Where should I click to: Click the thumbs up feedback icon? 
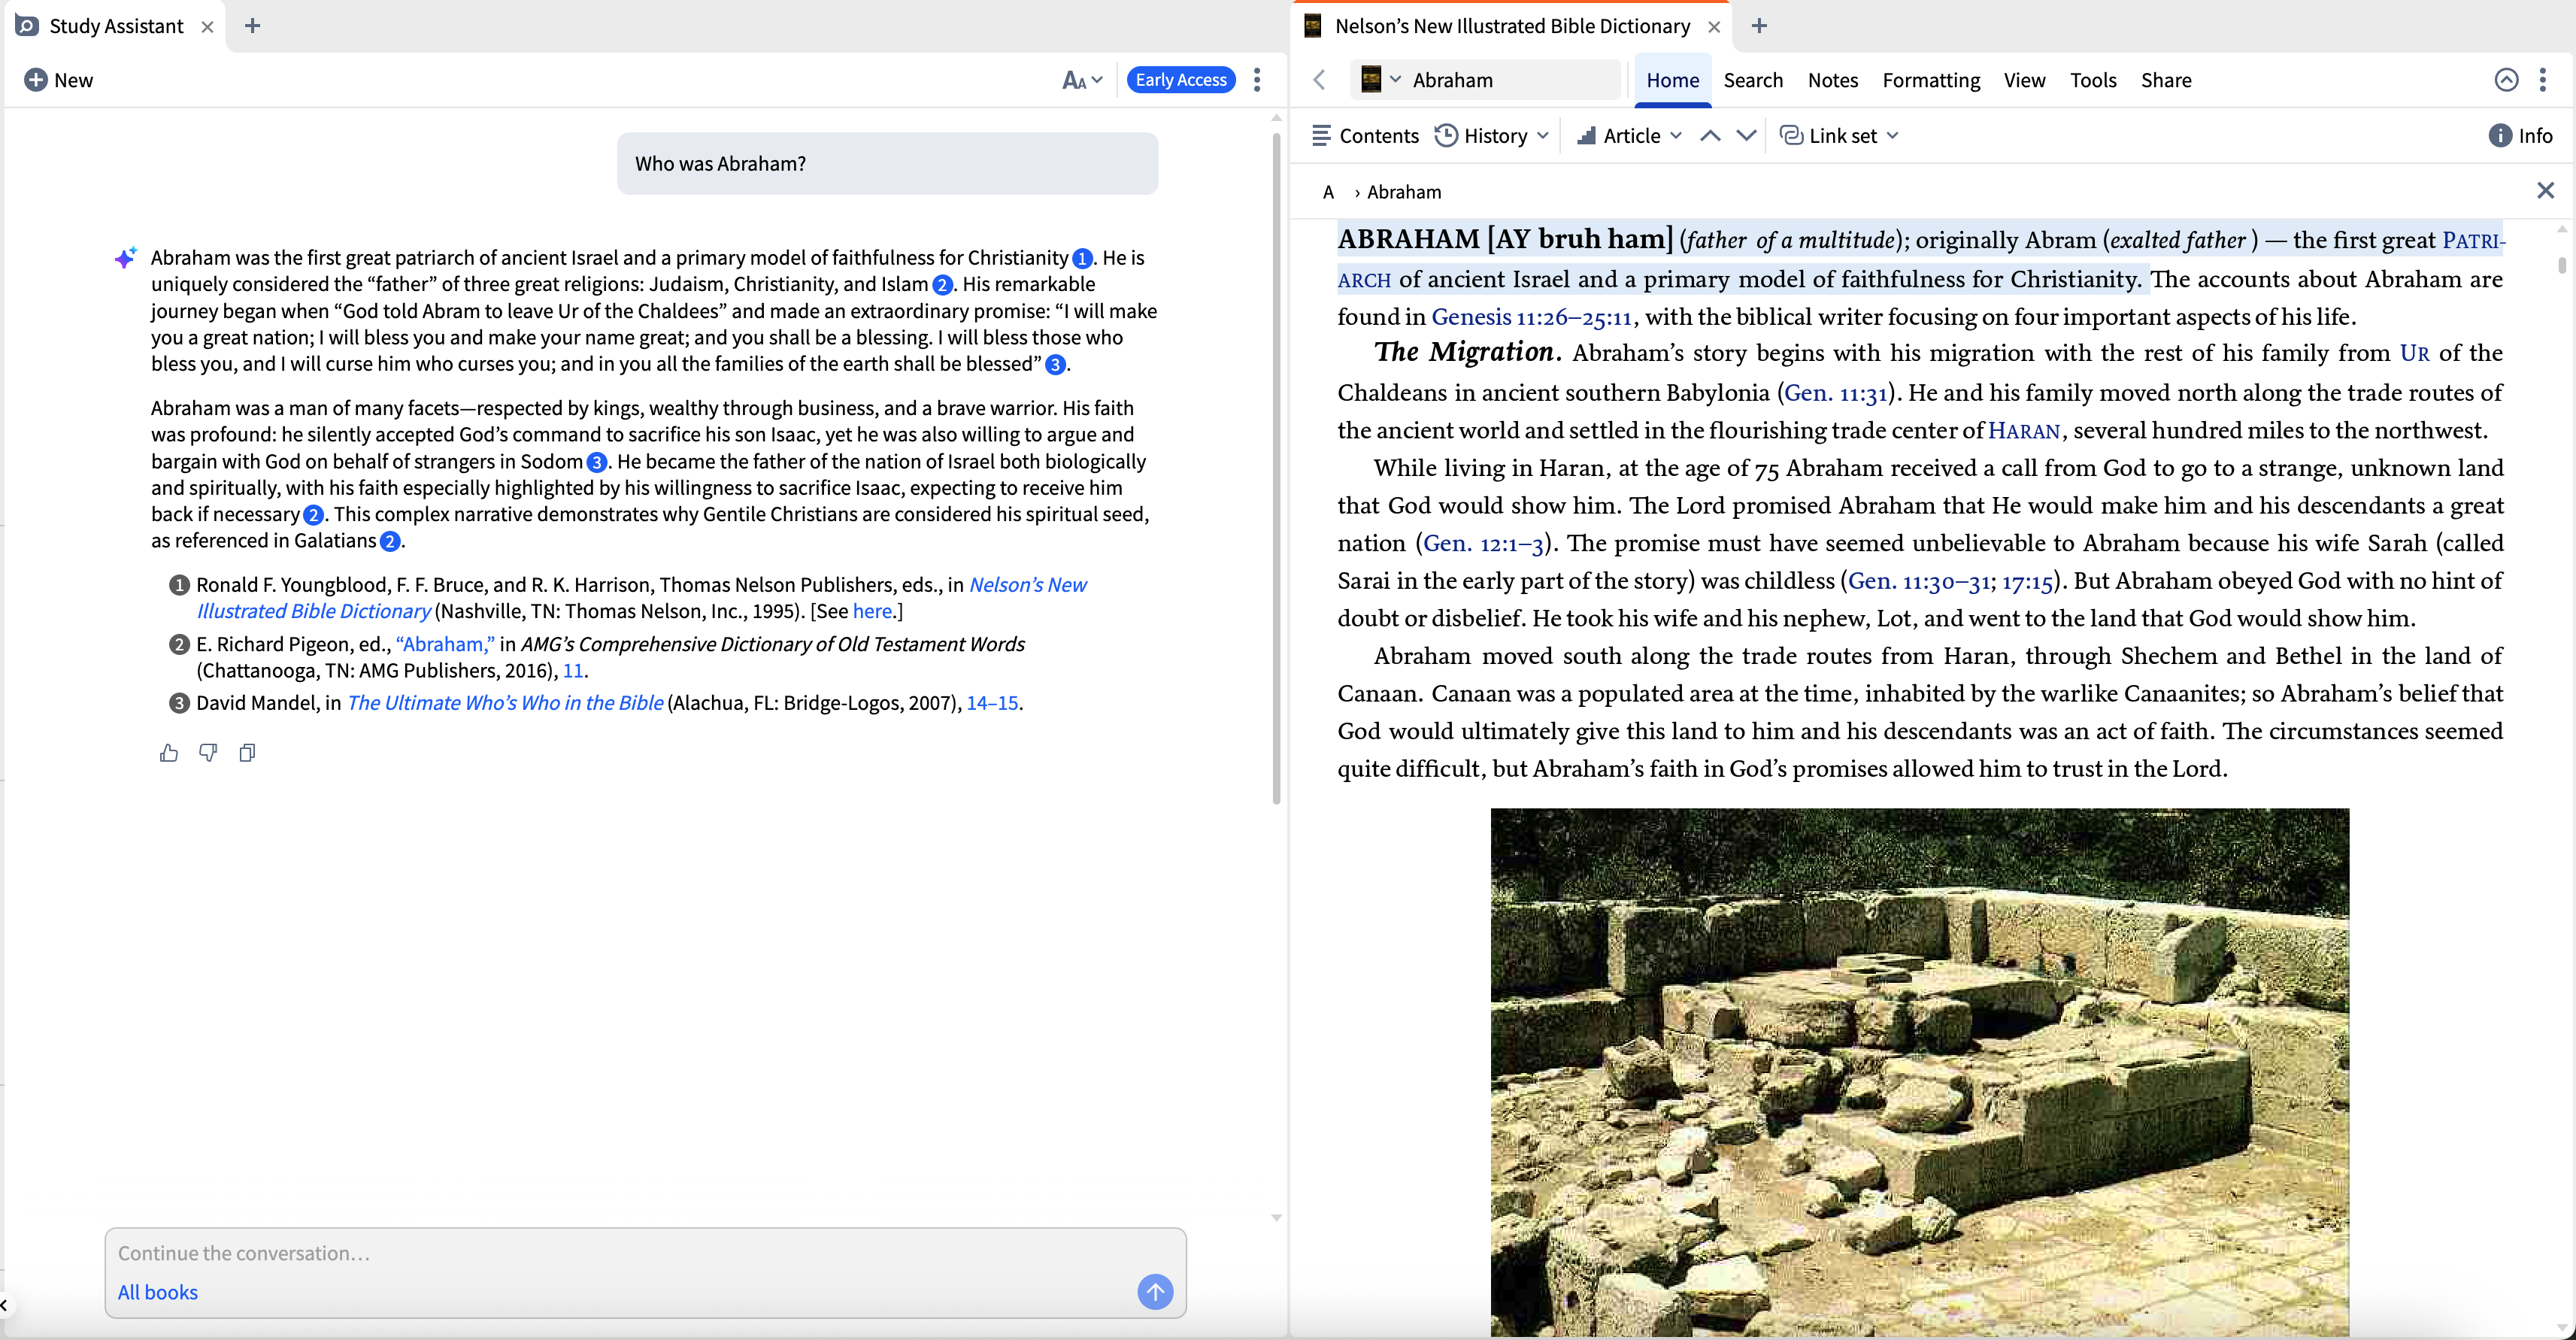[x=169, y=753]
